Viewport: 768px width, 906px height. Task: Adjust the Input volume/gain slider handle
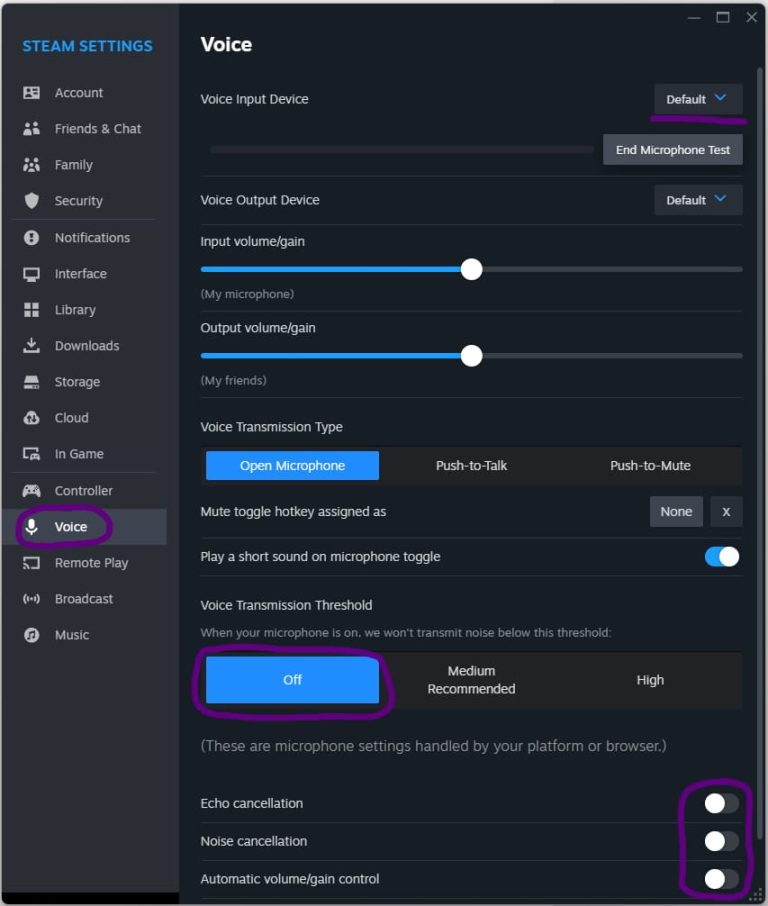[472, 269]
